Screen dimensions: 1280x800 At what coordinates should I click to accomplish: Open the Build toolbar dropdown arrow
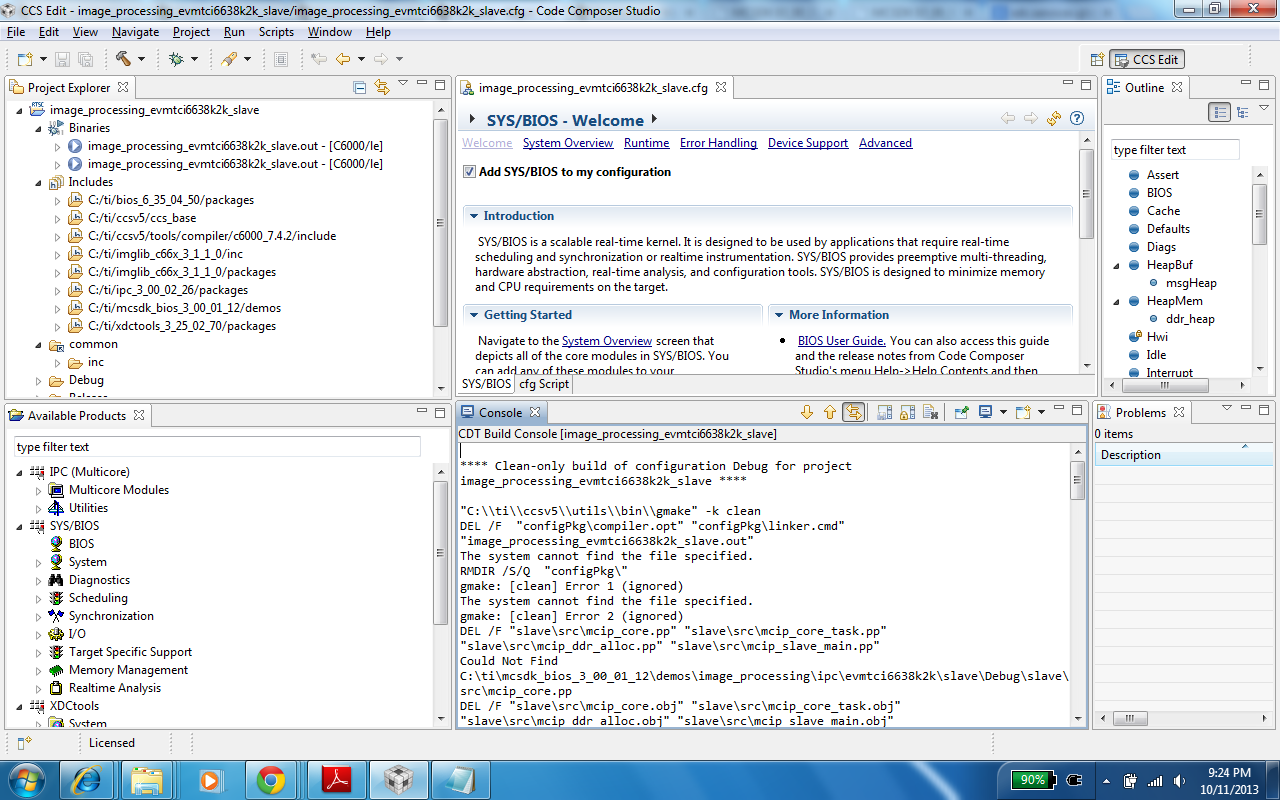tap(141, 60)
